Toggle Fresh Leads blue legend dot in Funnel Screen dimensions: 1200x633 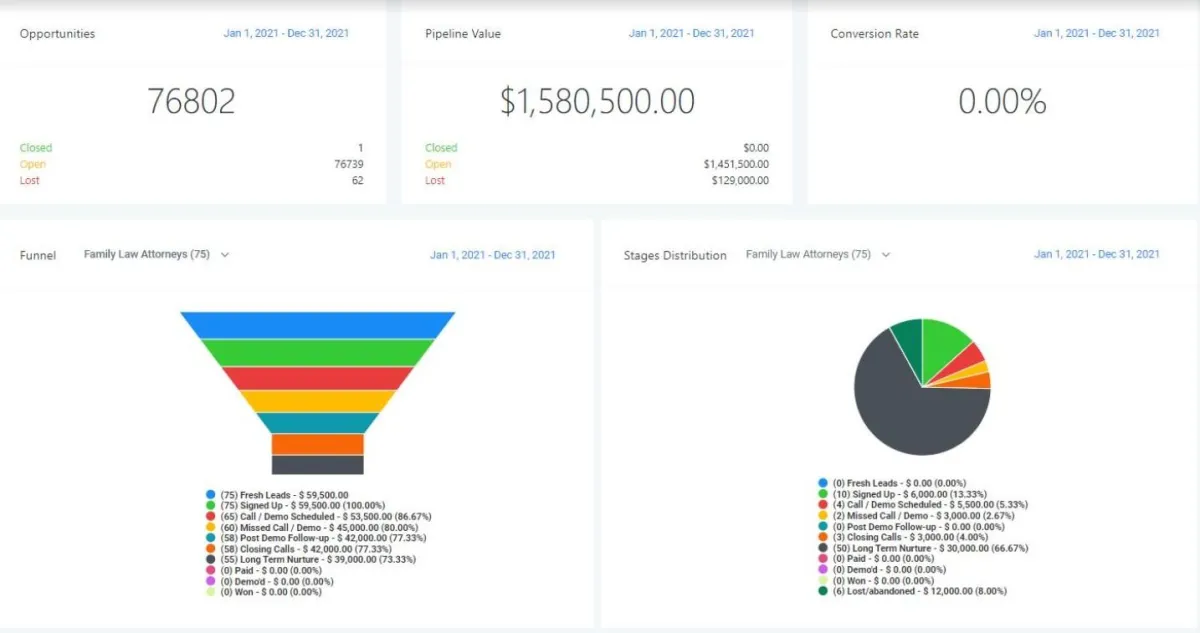click(x=211, y=494)
